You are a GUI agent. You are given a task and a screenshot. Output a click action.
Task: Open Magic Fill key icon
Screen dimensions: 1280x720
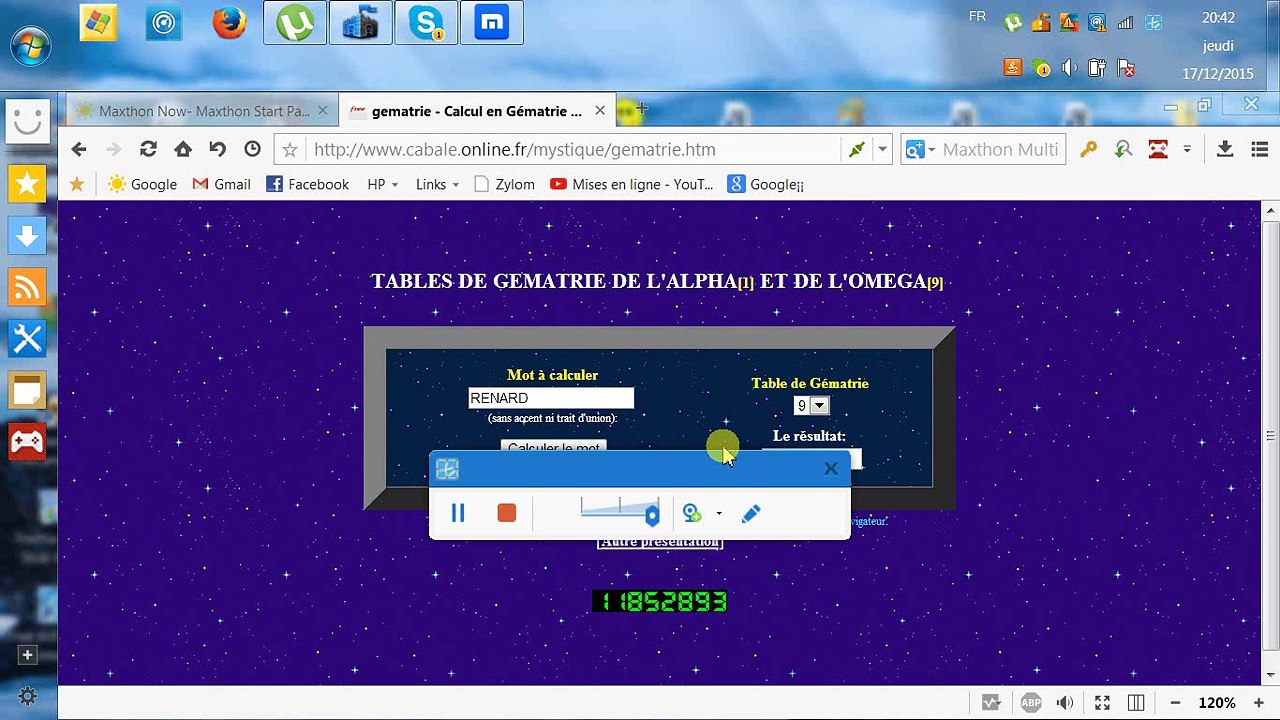(x=1088, y=149)
